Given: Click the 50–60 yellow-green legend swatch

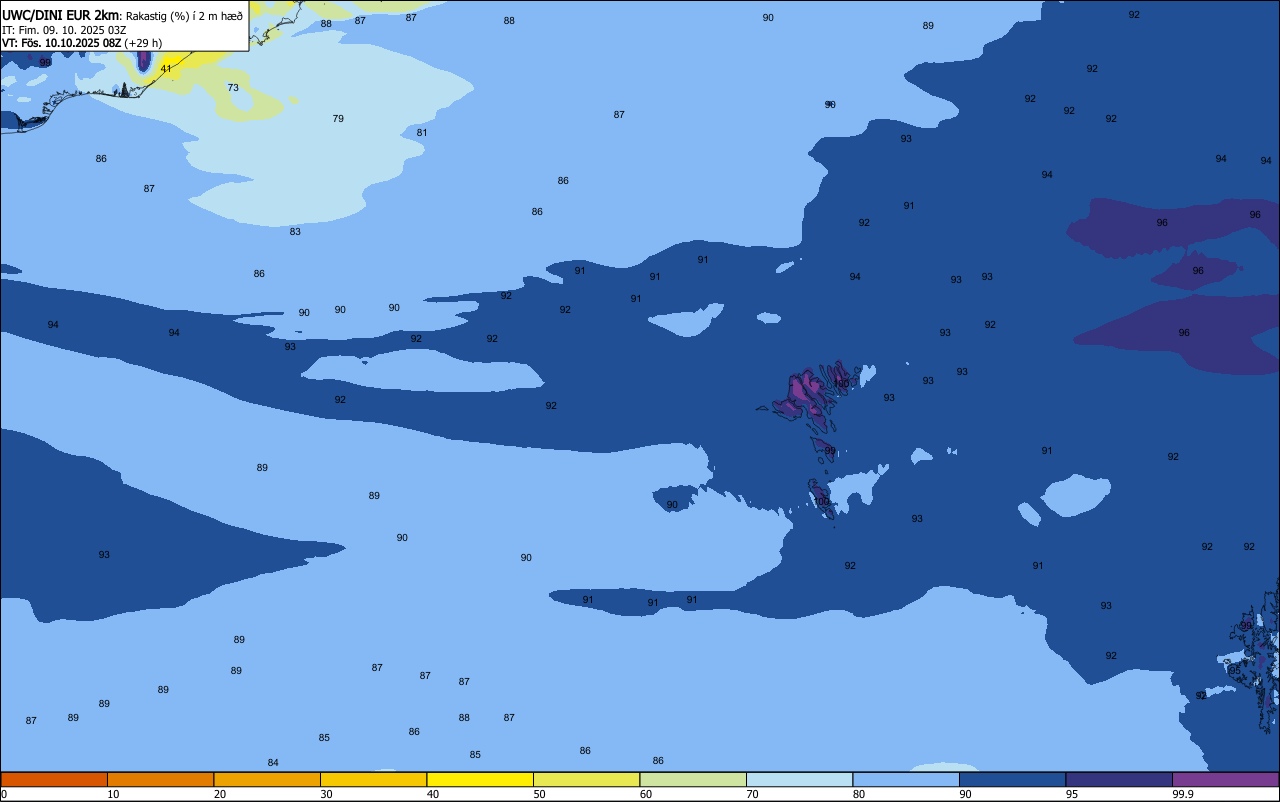Looking at the screenshot, I should click(586, 779).
